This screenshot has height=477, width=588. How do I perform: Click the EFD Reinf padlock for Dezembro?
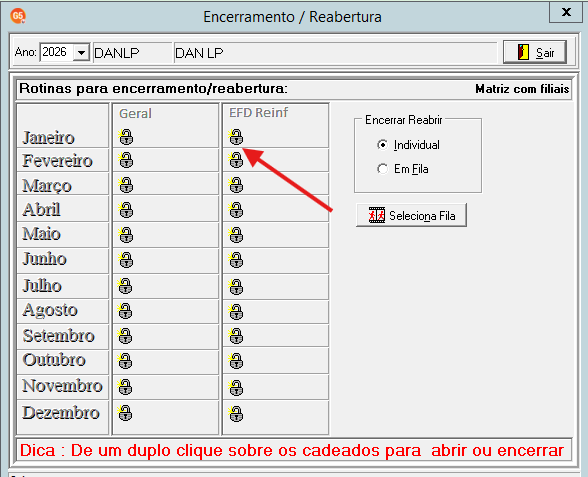click(x=236, y=414)
